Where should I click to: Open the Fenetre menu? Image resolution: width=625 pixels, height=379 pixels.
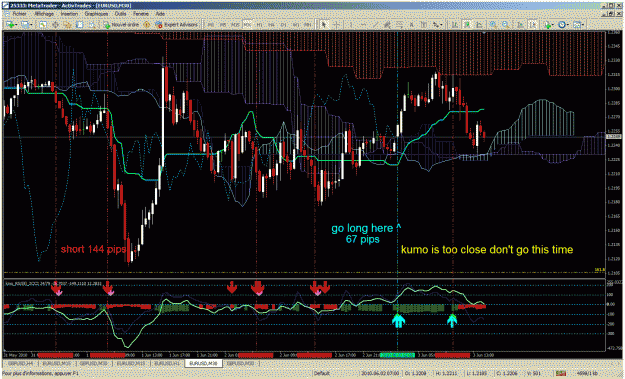pyautogui.click(x=141, y=14)
